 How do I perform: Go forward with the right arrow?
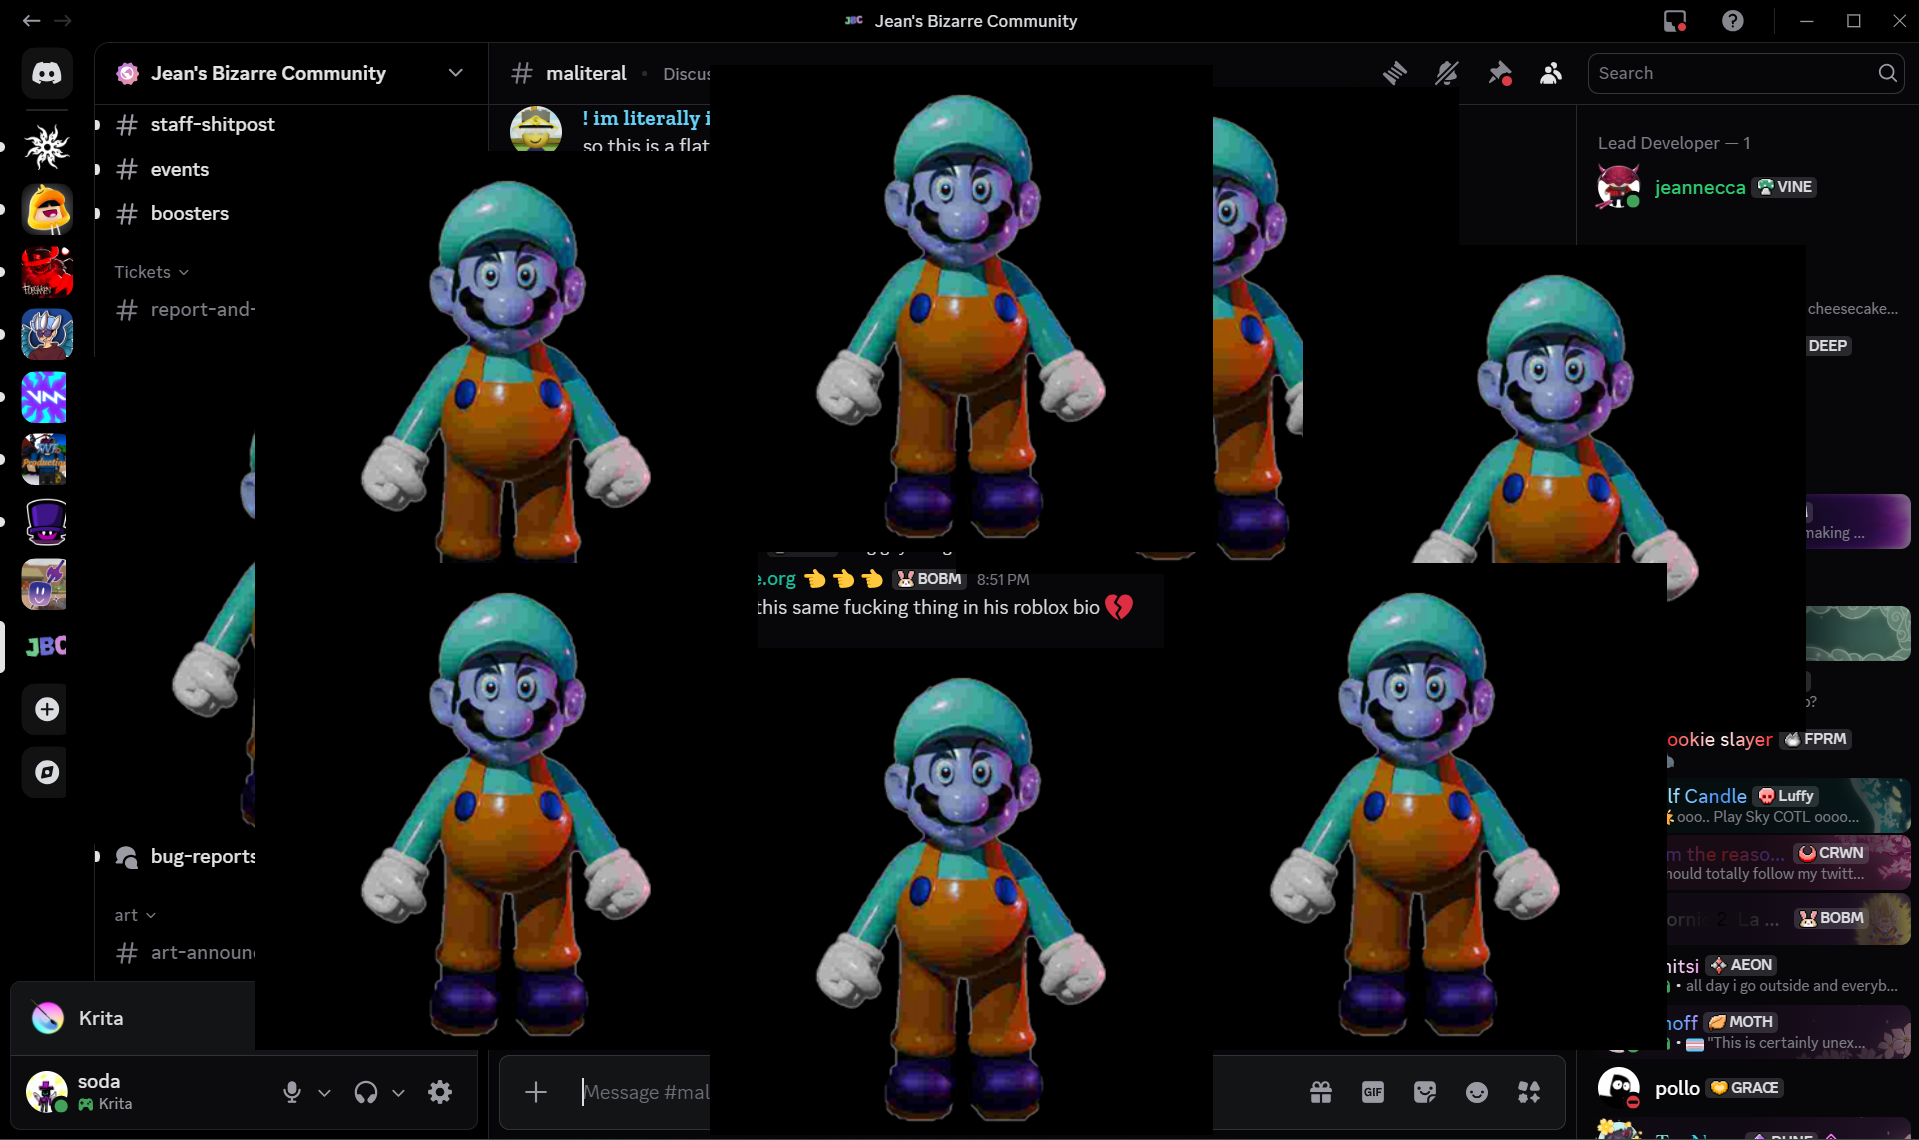(x=63, y=21)
